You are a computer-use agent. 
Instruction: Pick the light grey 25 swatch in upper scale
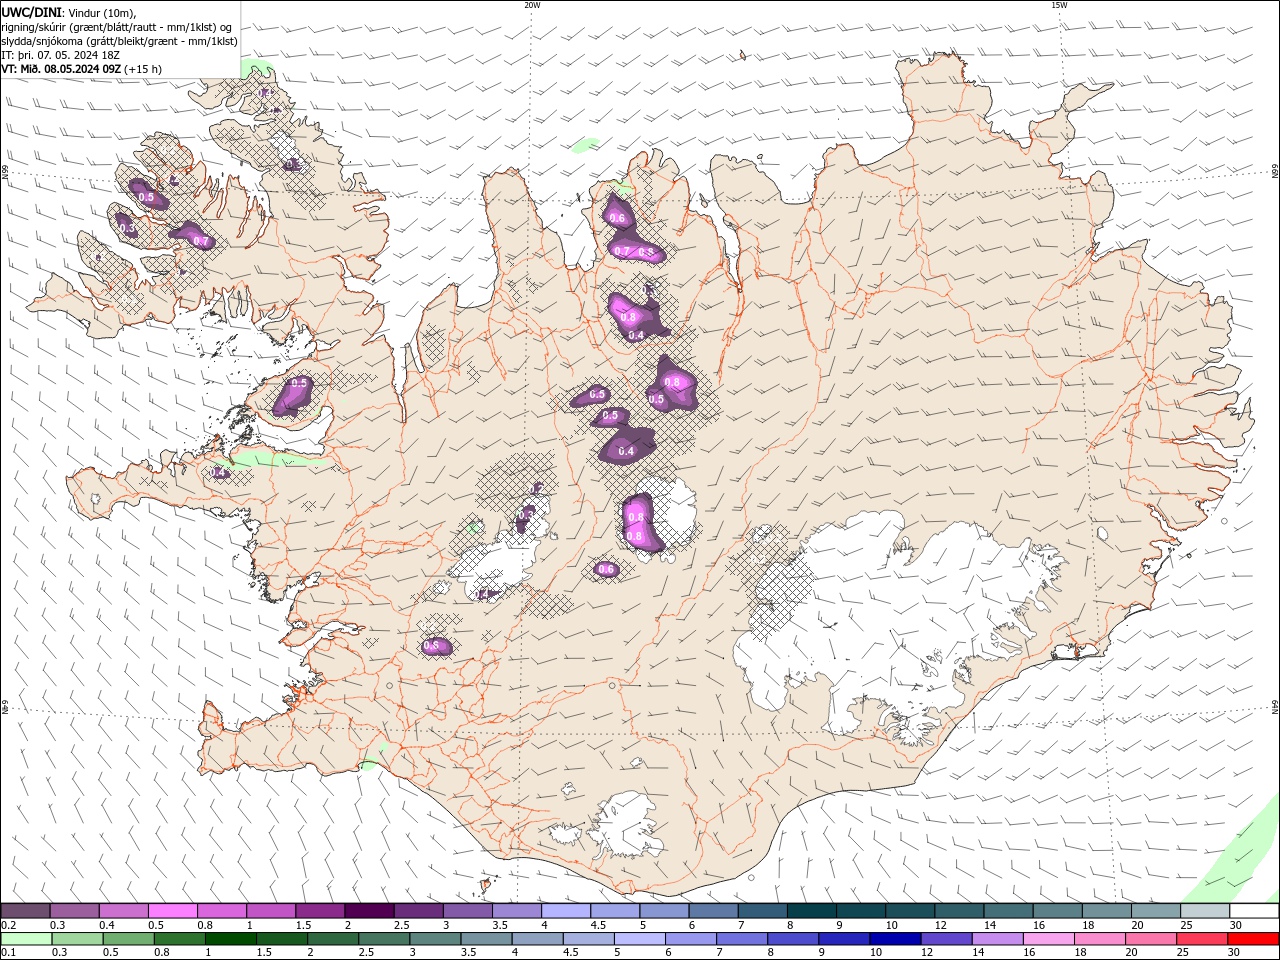point(1205,911)
